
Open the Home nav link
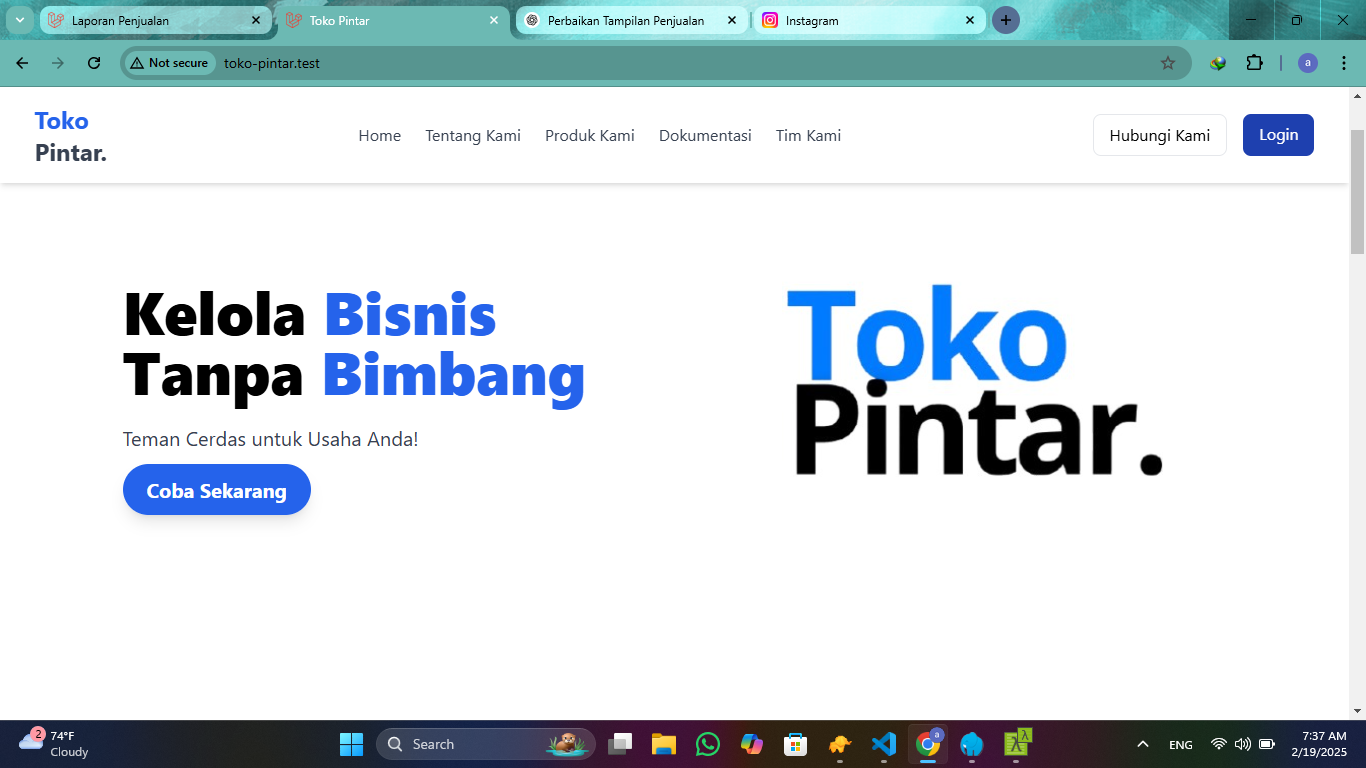click(380, 136)
